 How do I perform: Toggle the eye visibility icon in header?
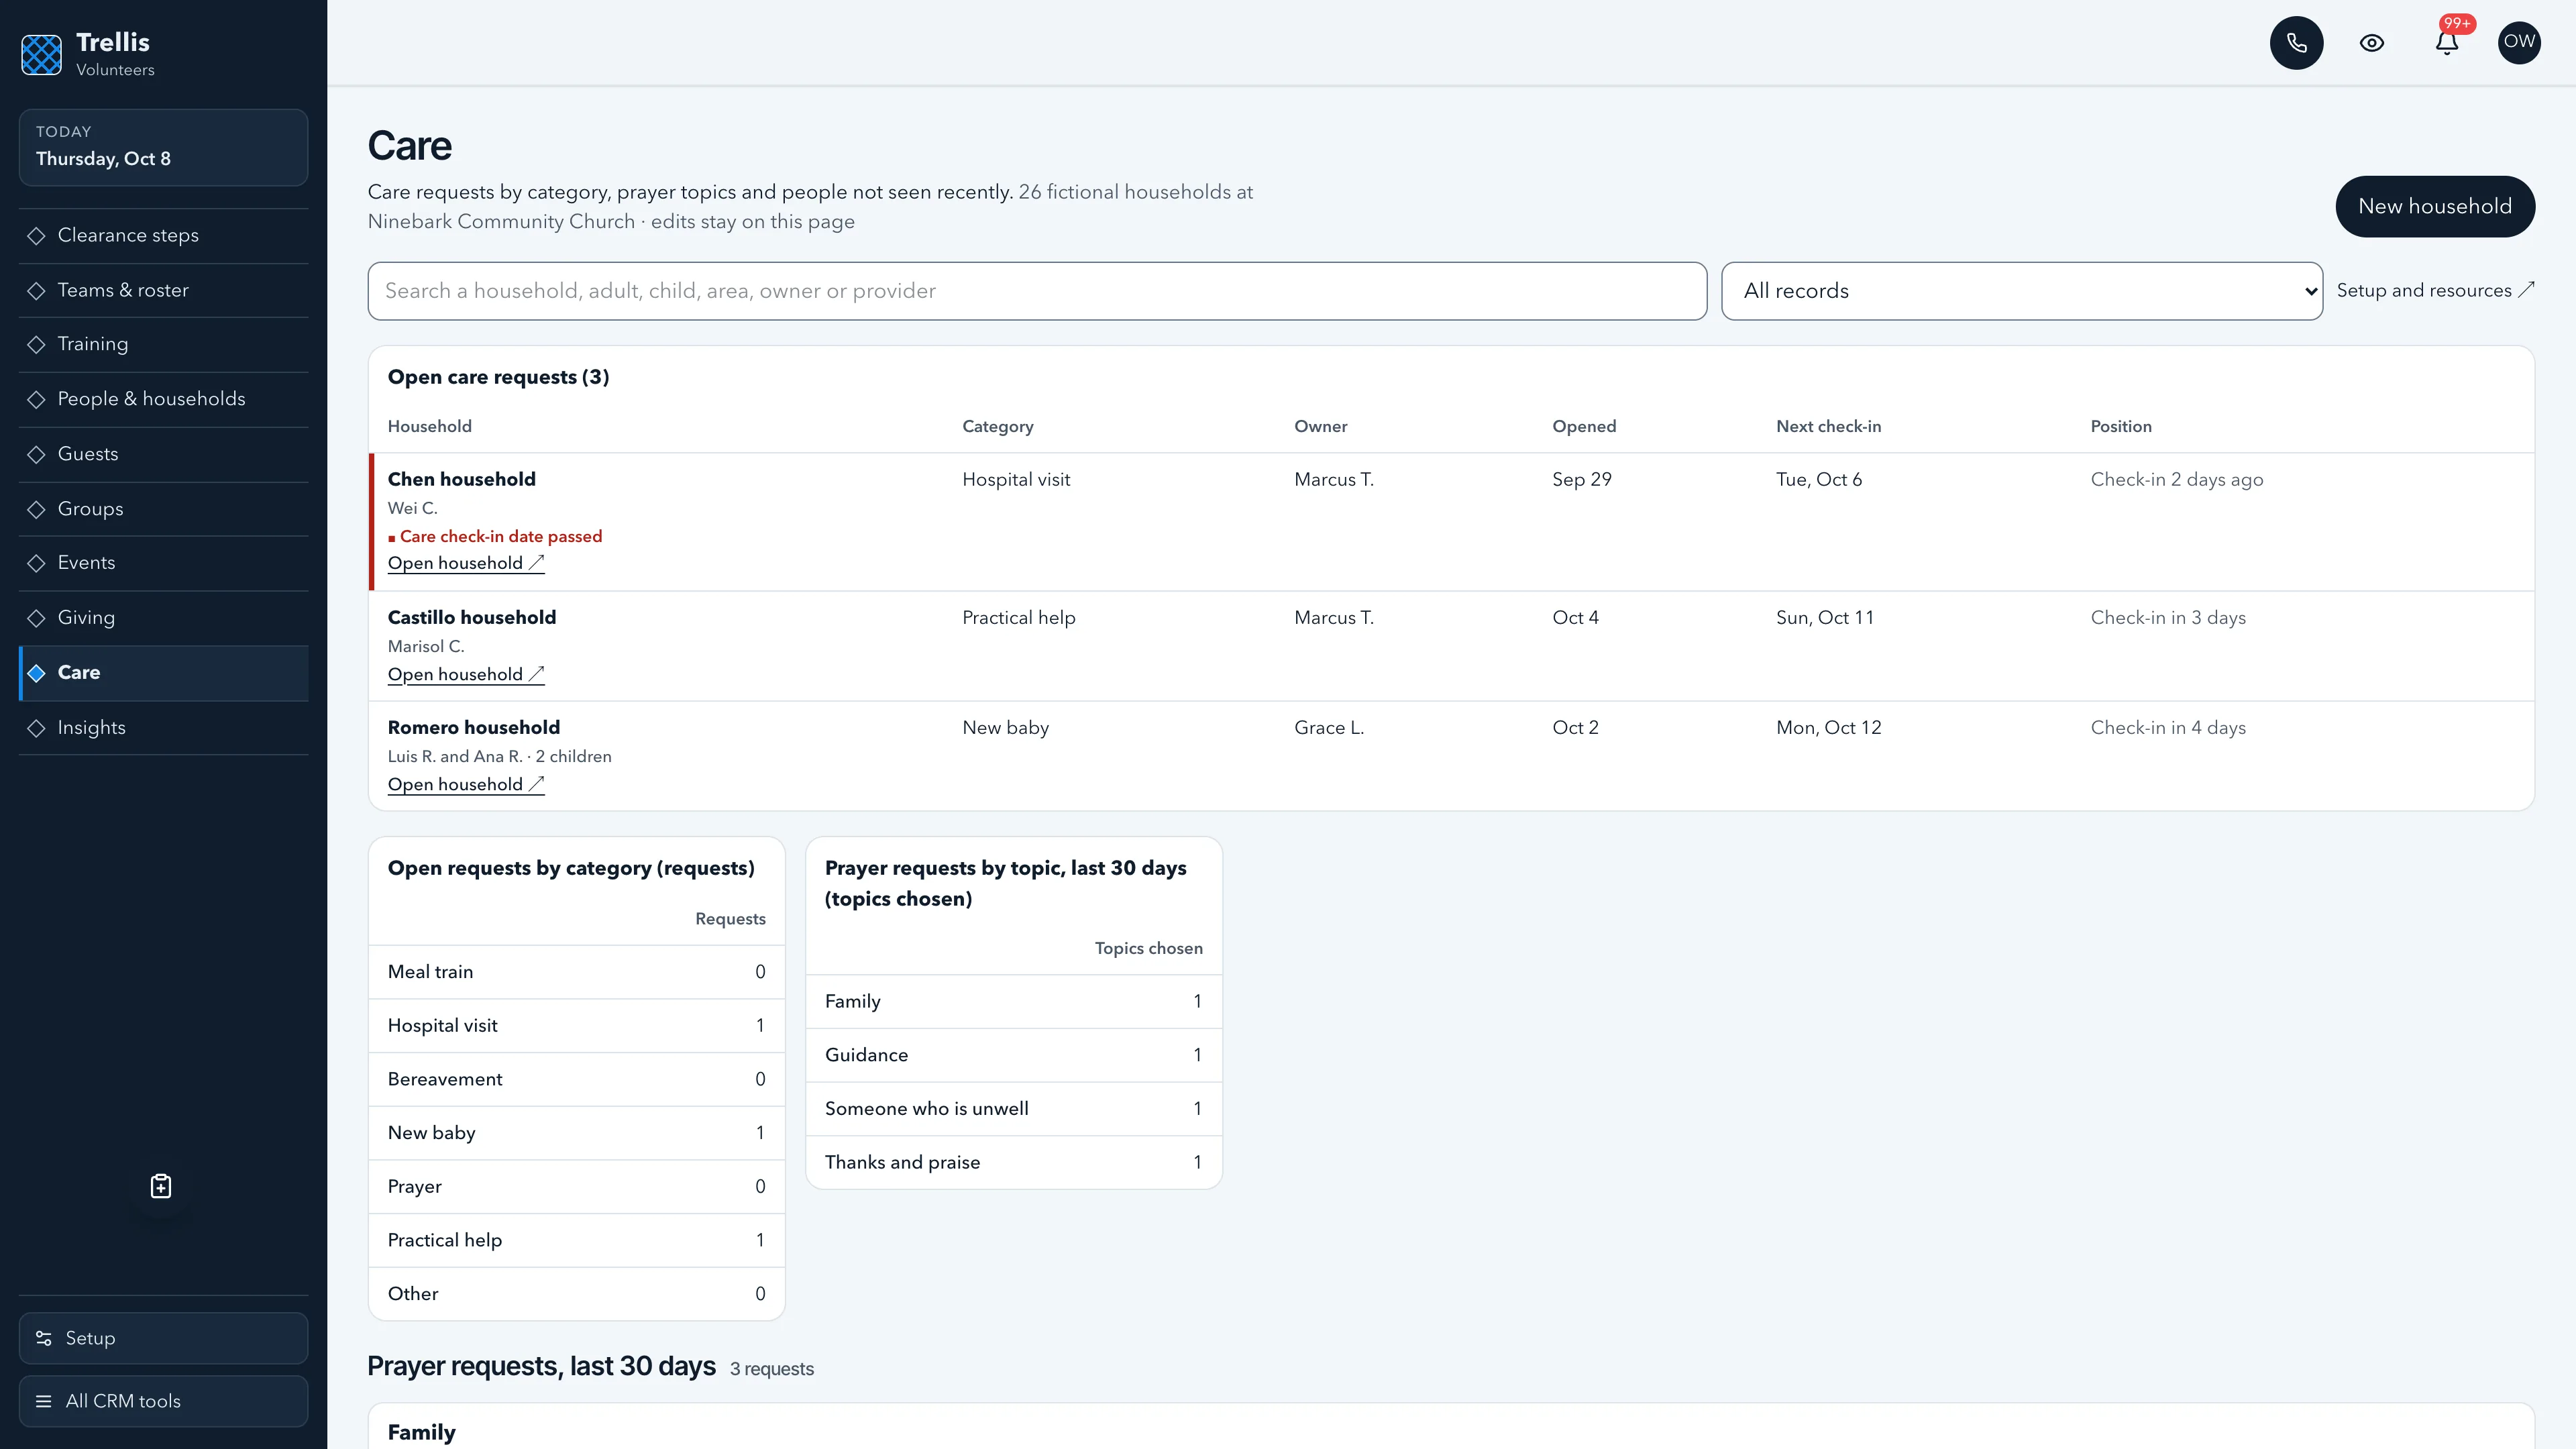pyautogui.click(x=2372, y=43)
